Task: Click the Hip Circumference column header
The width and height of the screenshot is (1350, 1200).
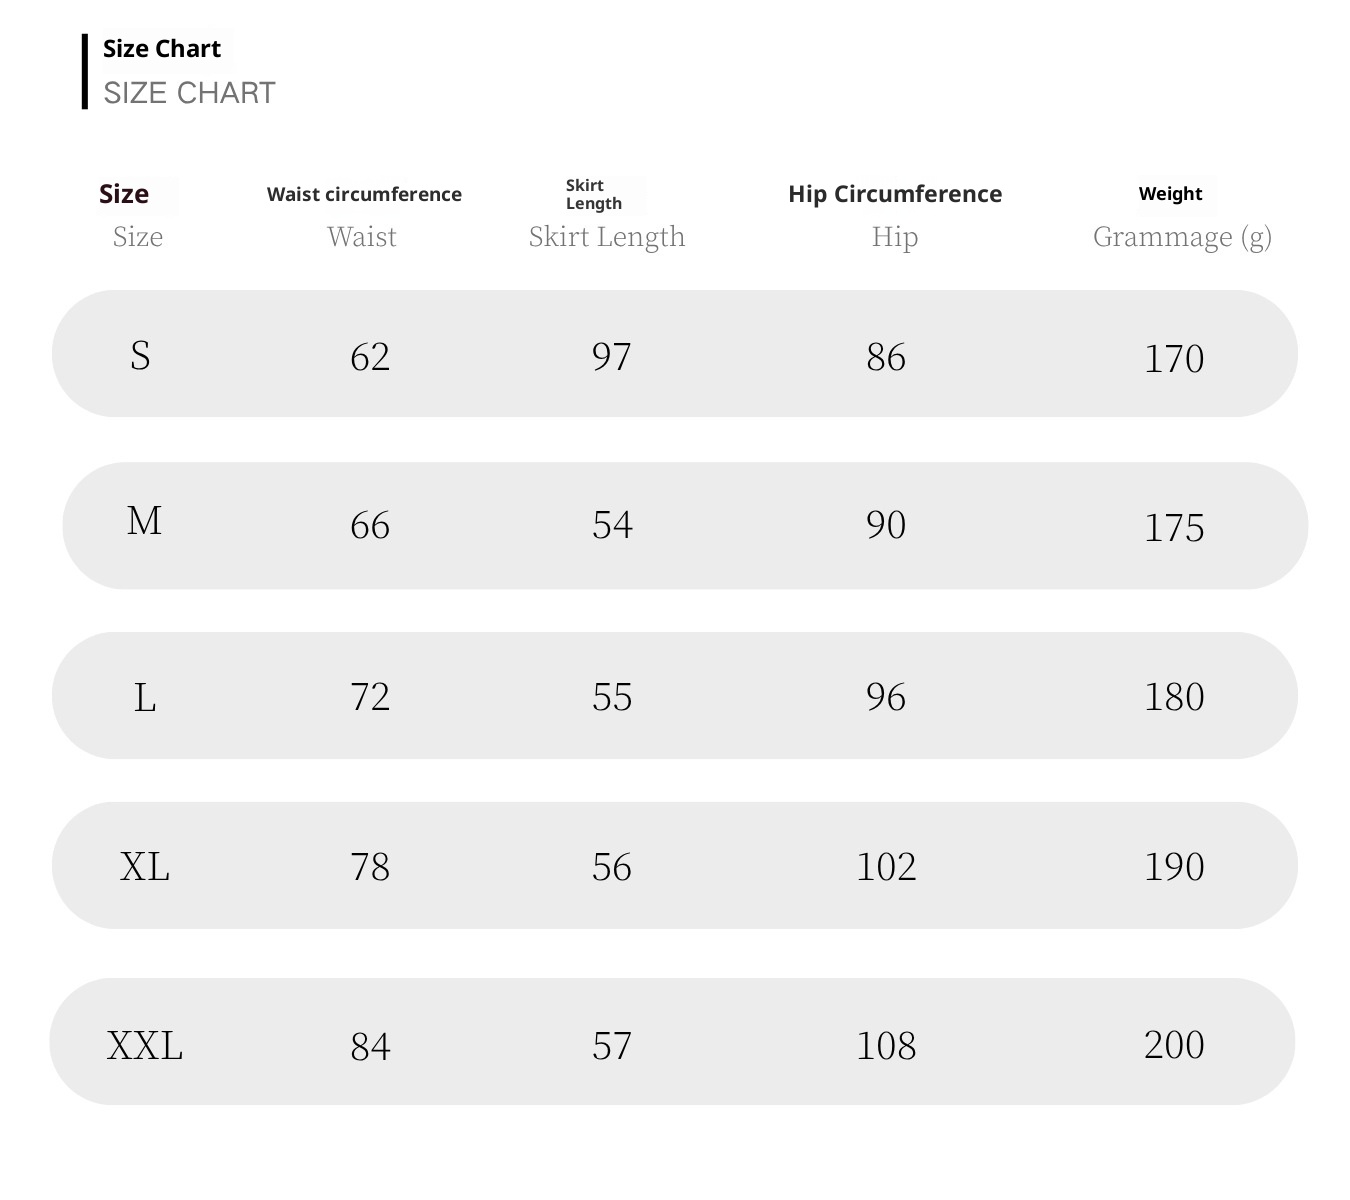Action: point(895,194)
